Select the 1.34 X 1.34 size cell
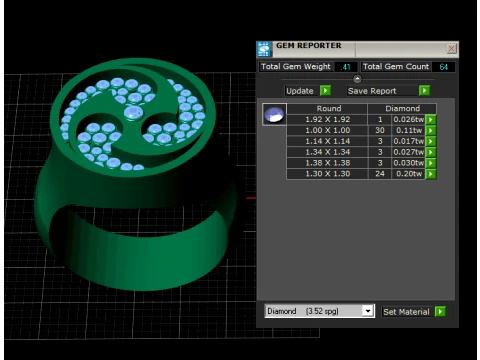 (327, 152)
